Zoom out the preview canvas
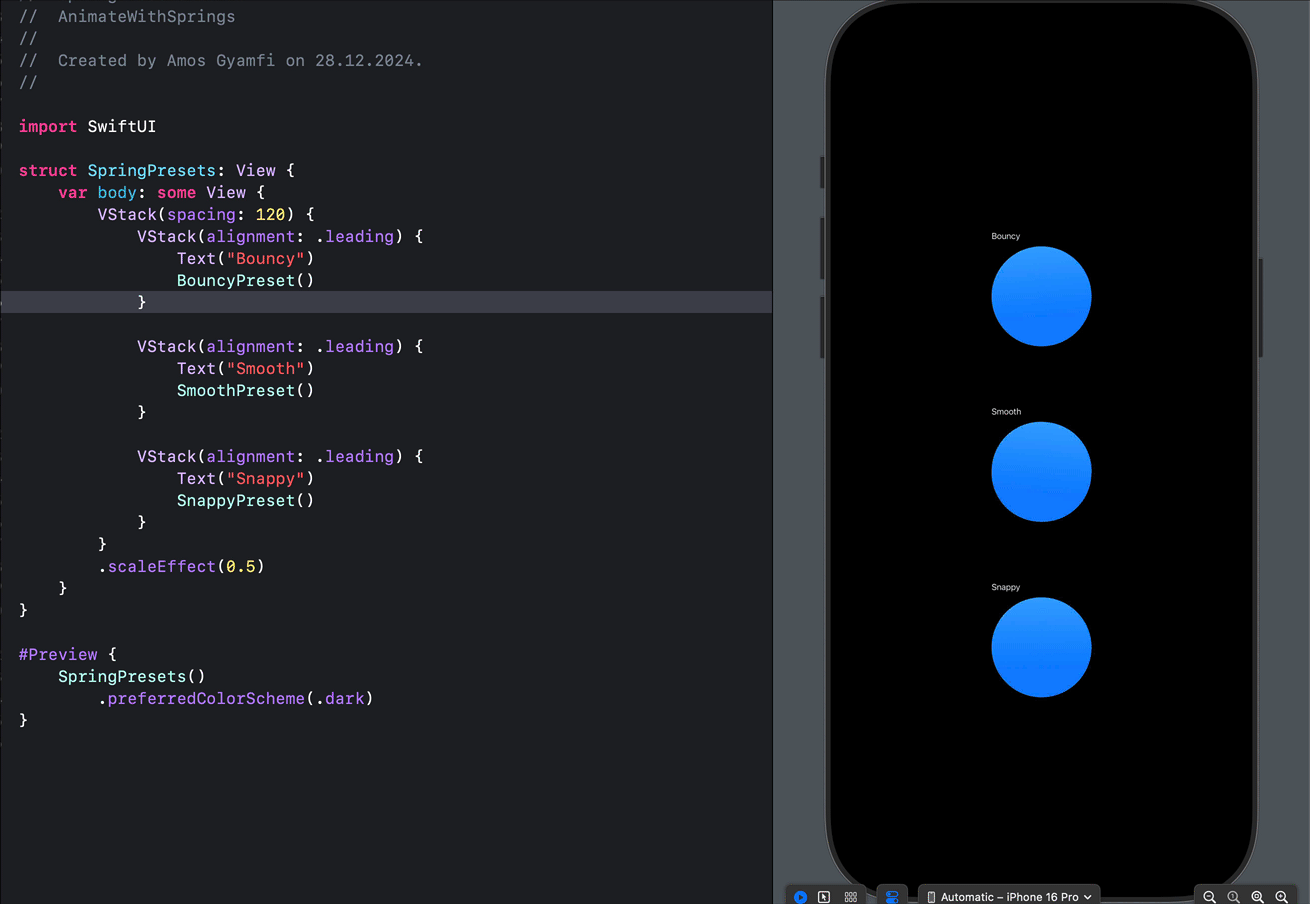The height and width of the screenshot is (904, 1310). pyautogui.click(x=1210, y=897)
